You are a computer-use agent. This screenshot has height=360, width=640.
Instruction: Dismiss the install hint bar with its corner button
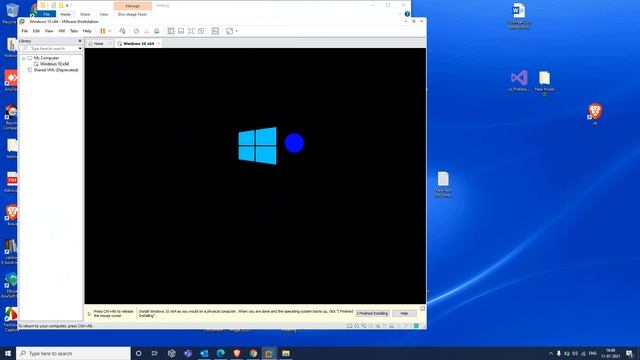coord(422,309)
